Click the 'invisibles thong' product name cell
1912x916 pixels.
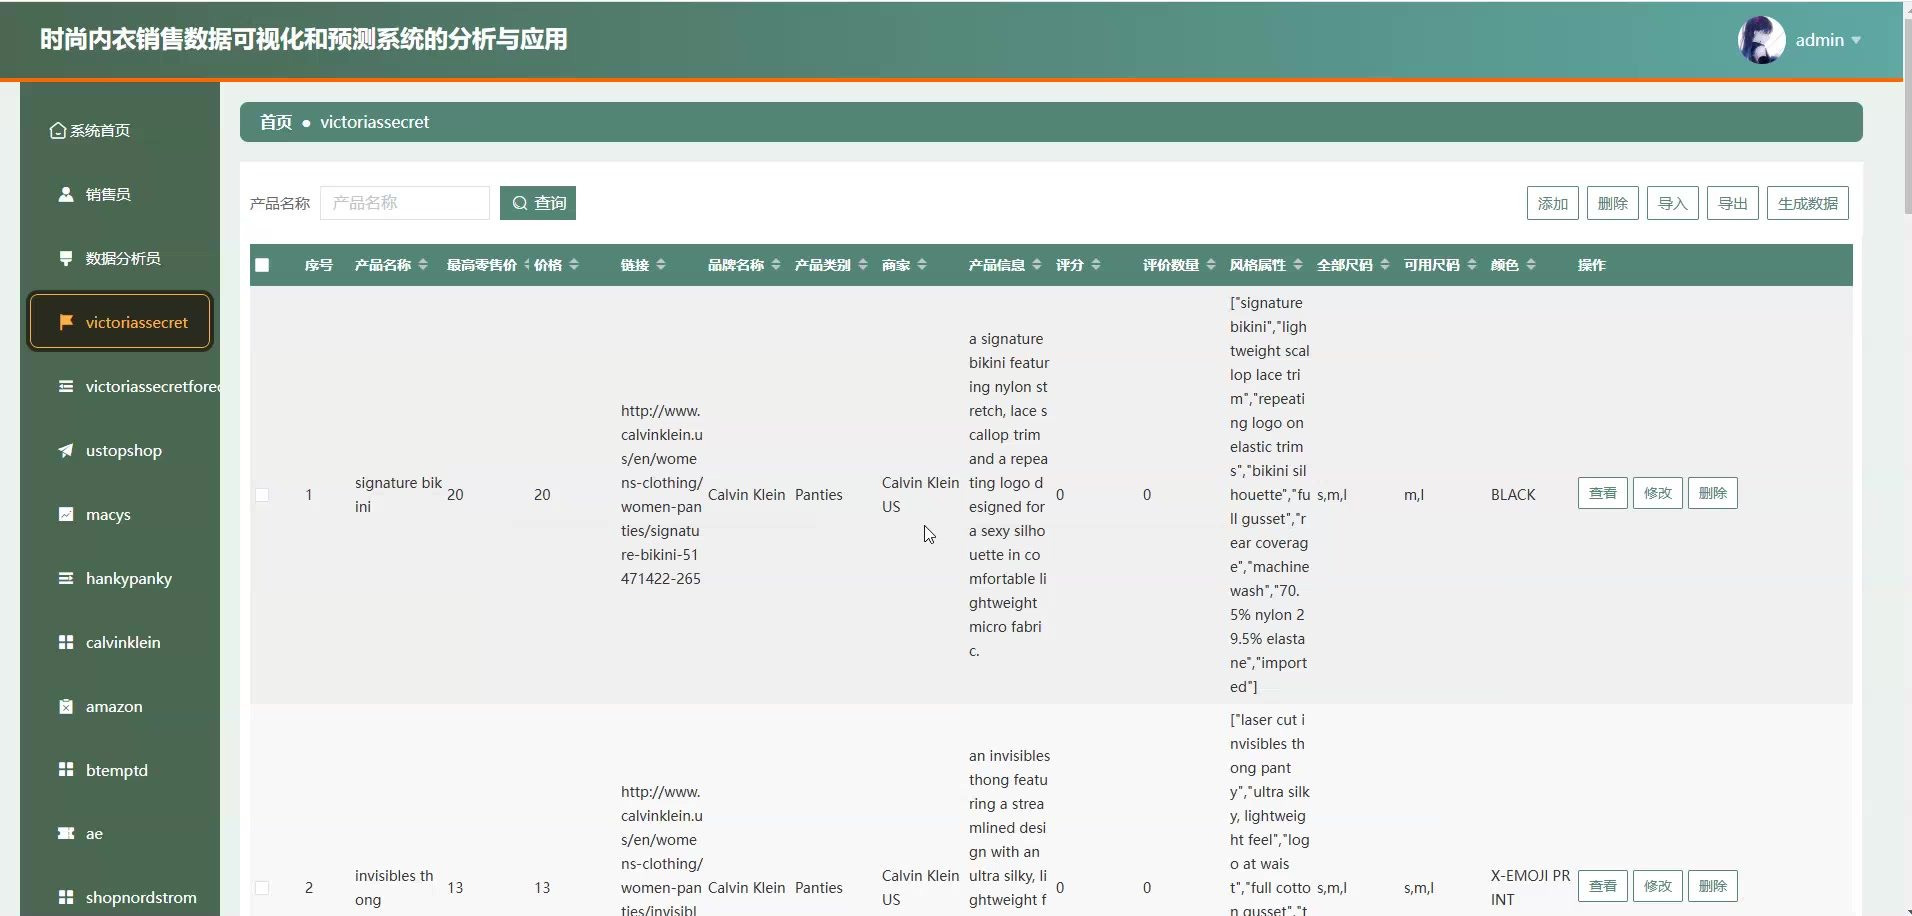(x=394, y=888)
